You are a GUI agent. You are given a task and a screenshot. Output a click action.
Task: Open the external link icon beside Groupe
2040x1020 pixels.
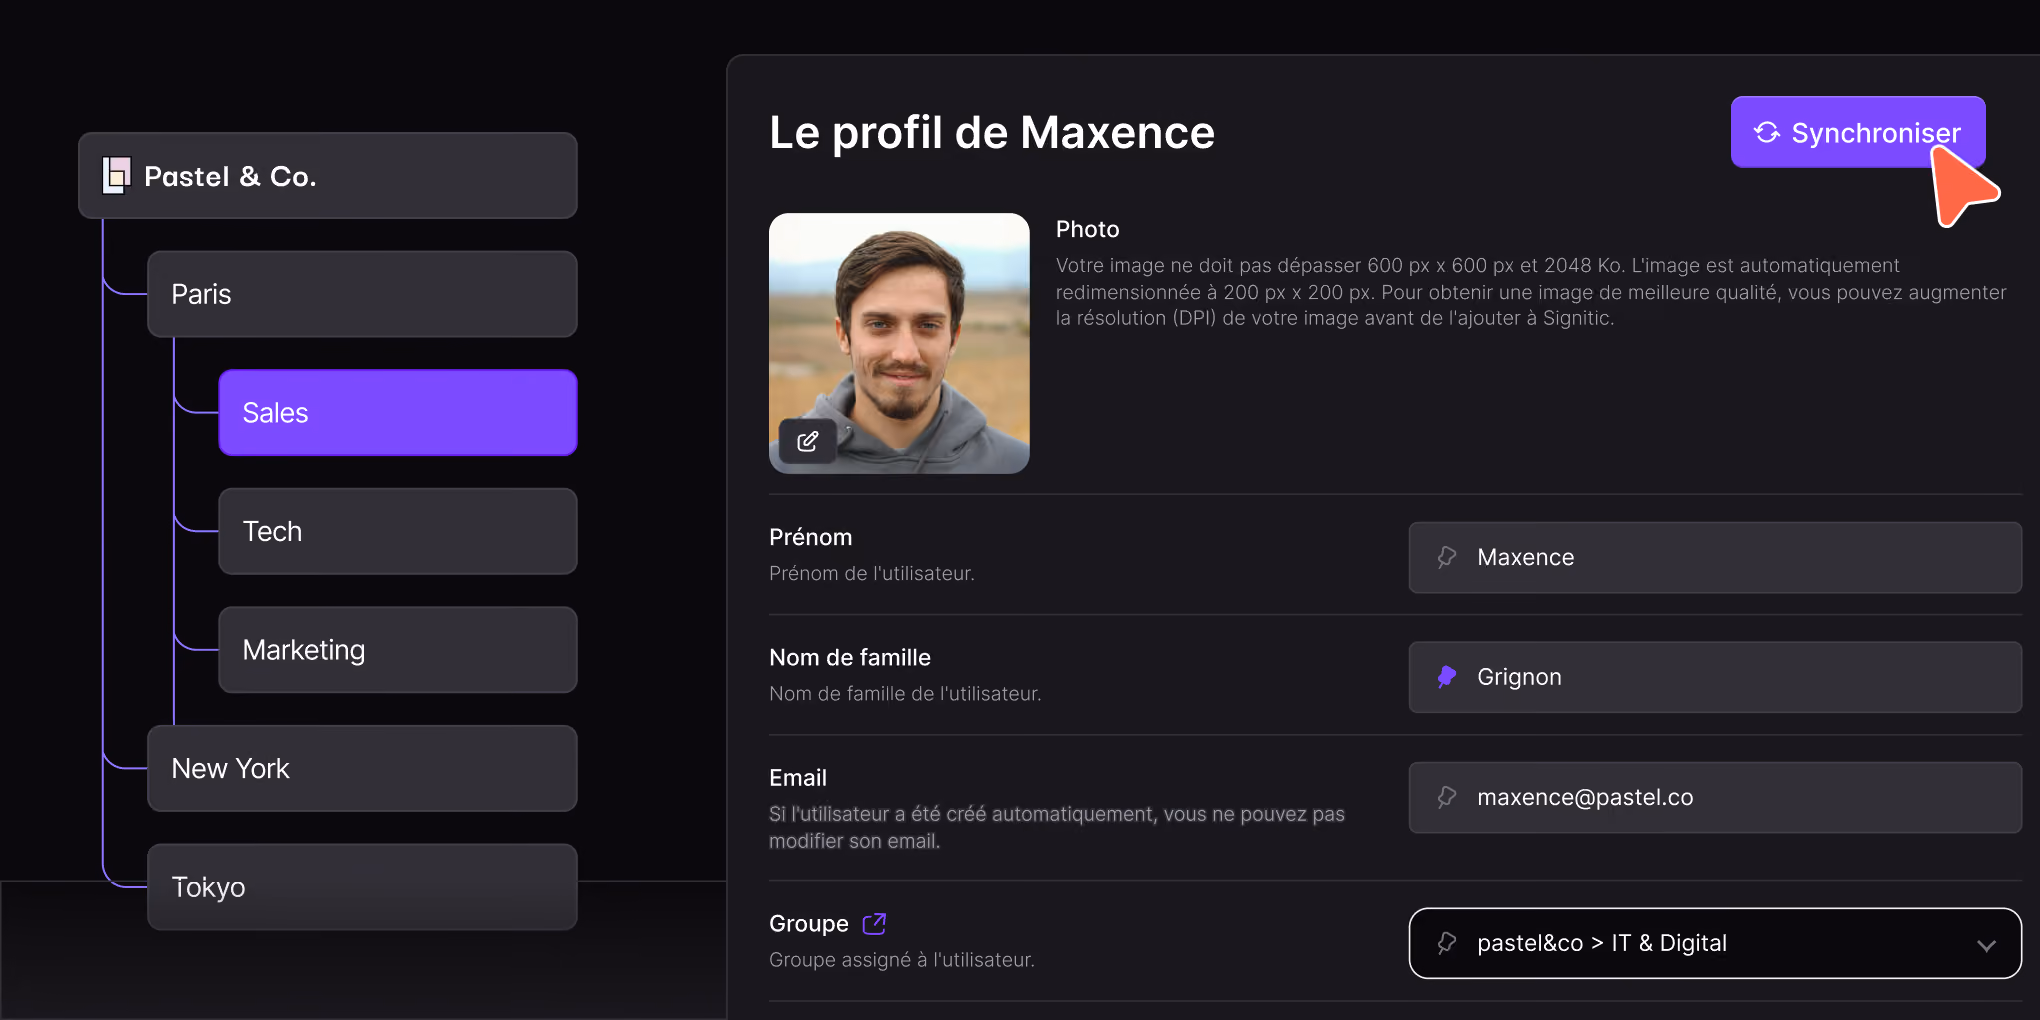click(874, 923)
